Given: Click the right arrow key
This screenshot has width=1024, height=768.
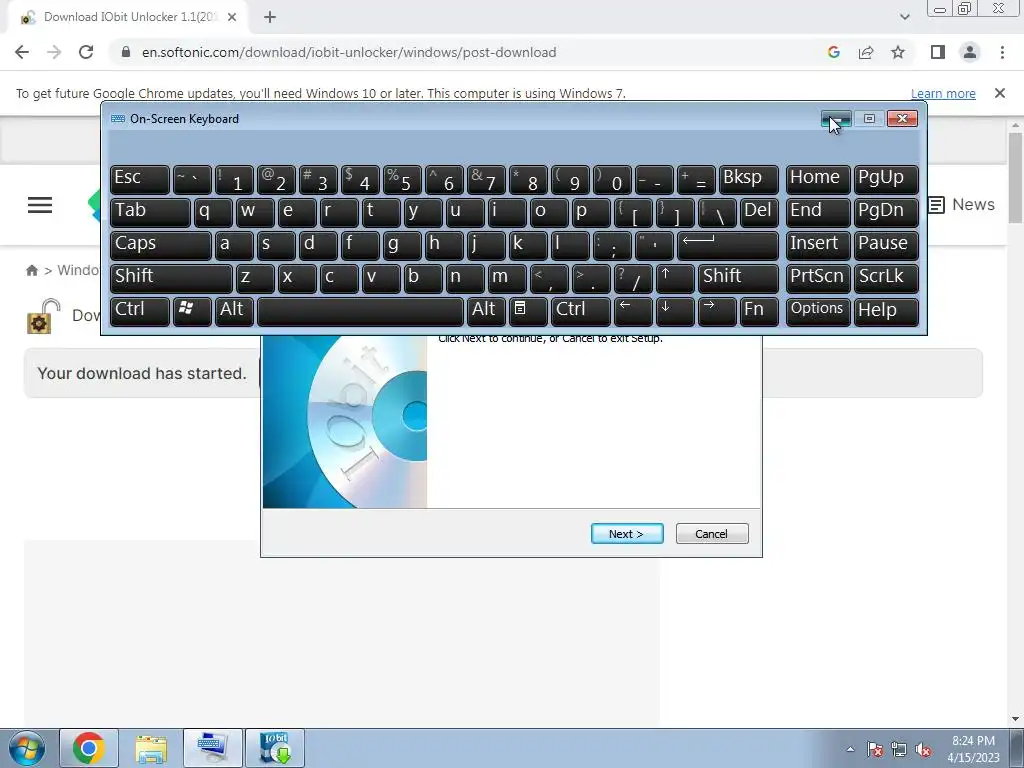Looking at the screenshot, I should (x=717, y=311).
